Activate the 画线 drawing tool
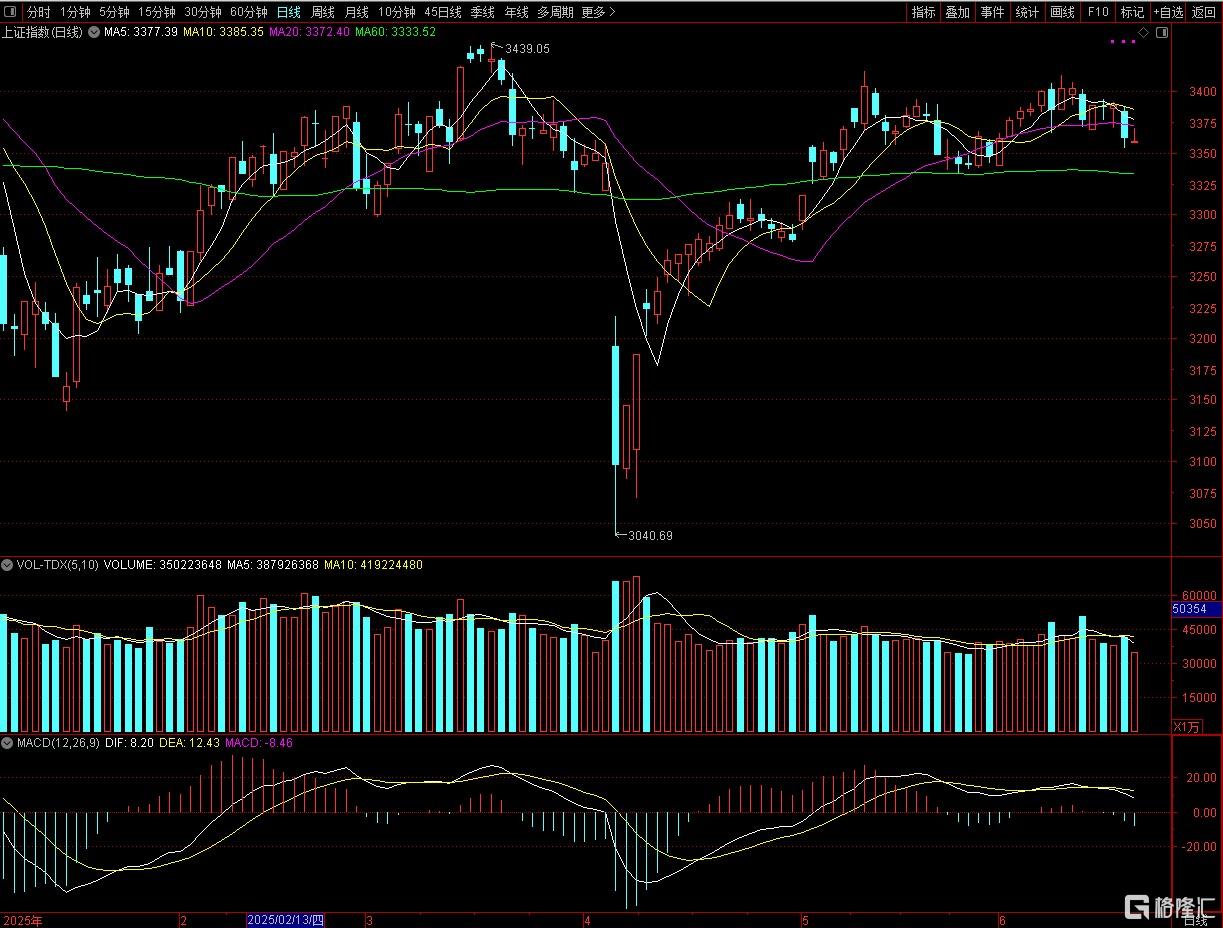The width and height of the screenshot is (1223, 928). pyautogui.click(x=1062, y=12)
